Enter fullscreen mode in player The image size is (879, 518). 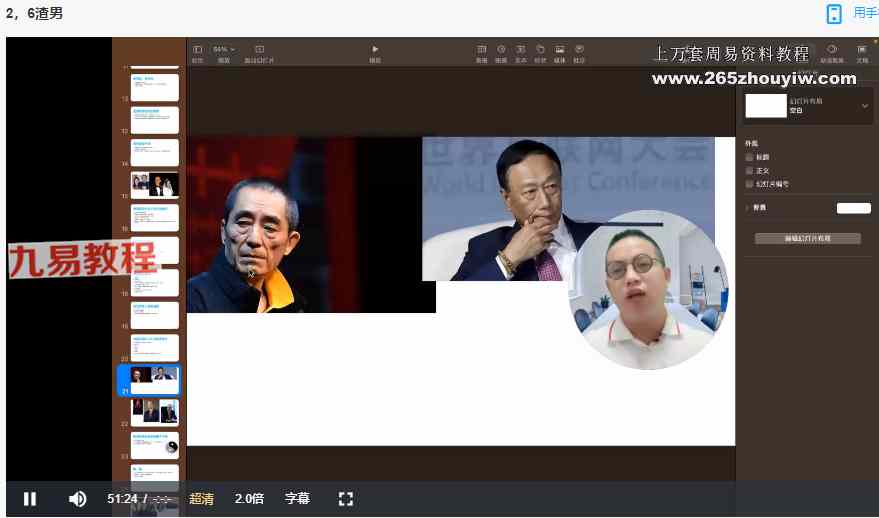coord(346,499)
